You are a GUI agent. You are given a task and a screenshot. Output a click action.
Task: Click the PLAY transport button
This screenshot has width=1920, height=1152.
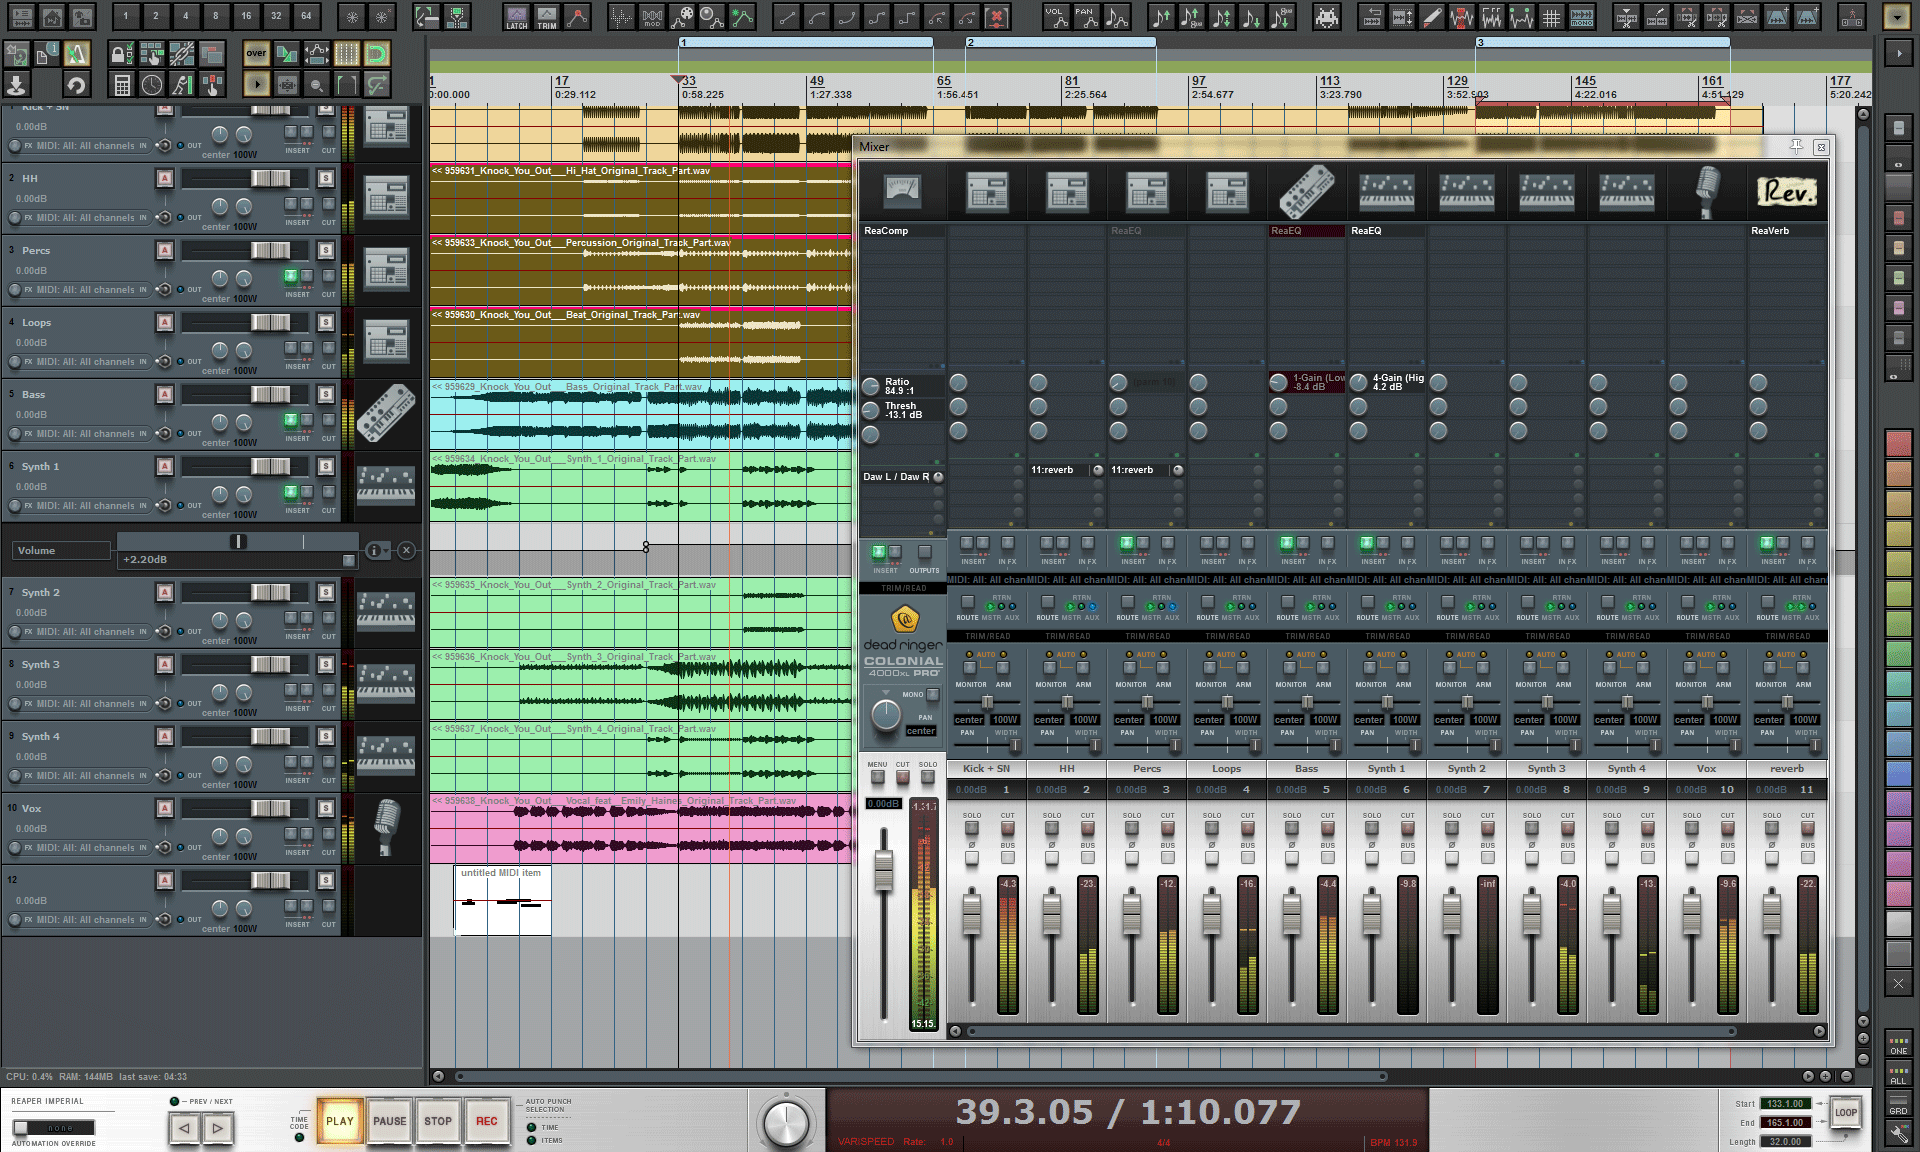click(340, 1121)
